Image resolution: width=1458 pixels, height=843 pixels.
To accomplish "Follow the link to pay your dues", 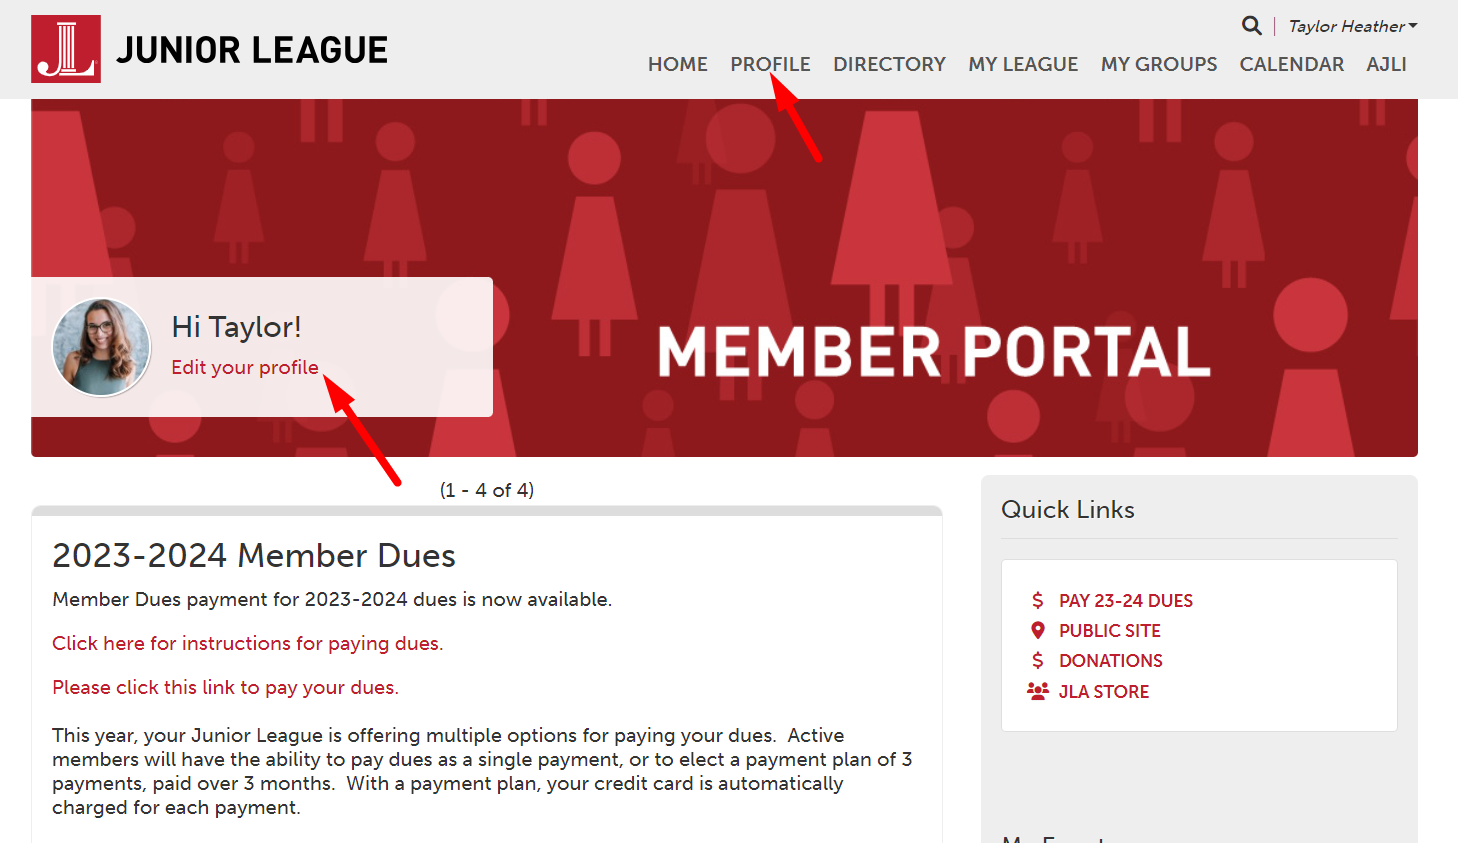I will [225, 687].
